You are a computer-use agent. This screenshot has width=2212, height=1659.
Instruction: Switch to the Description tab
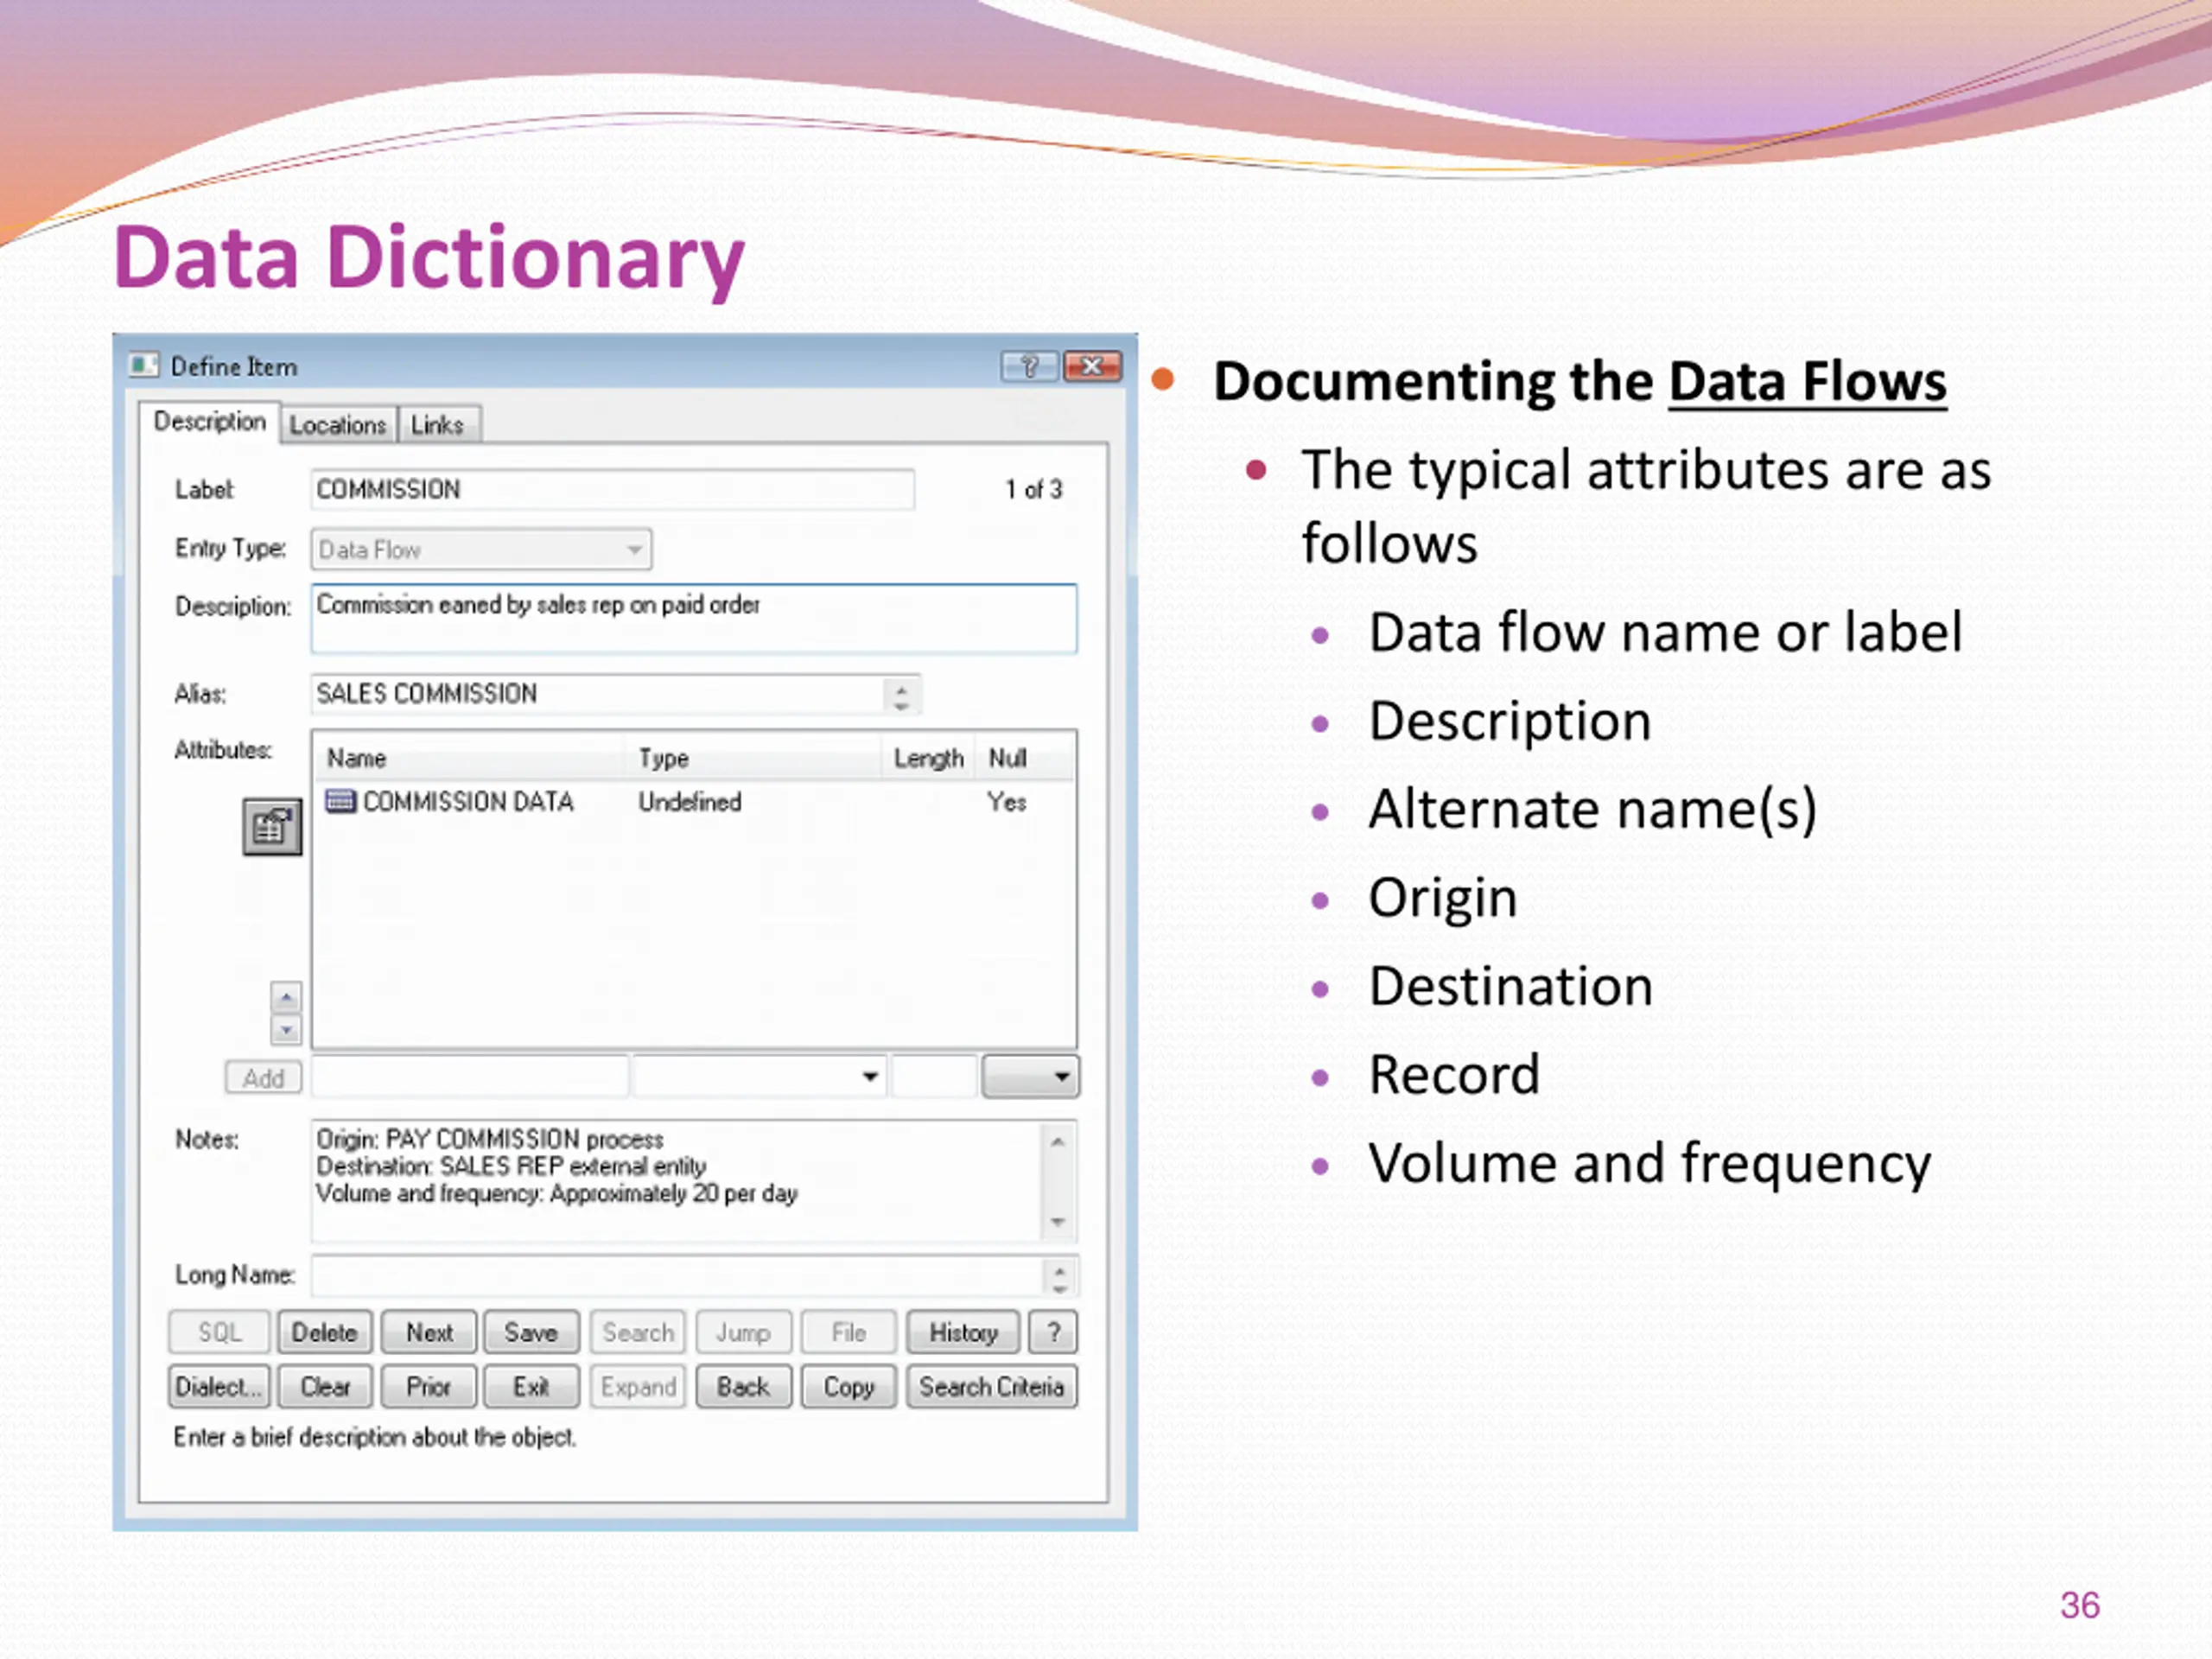[210, 422]
